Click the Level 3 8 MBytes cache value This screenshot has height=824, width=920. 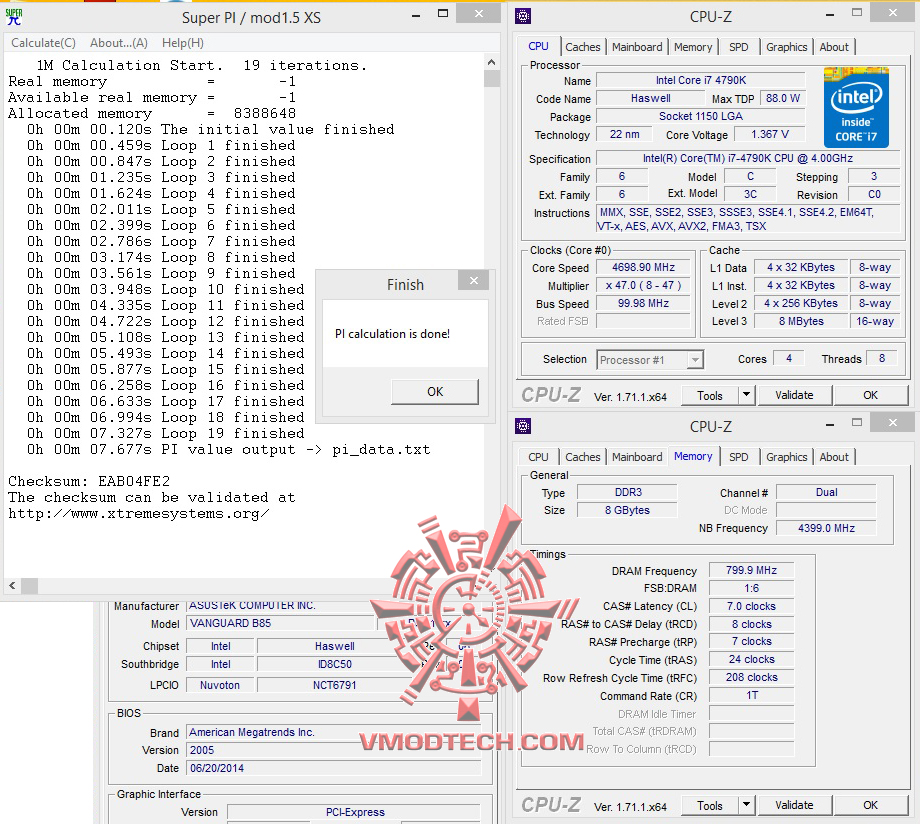click(x=801, y=322)
